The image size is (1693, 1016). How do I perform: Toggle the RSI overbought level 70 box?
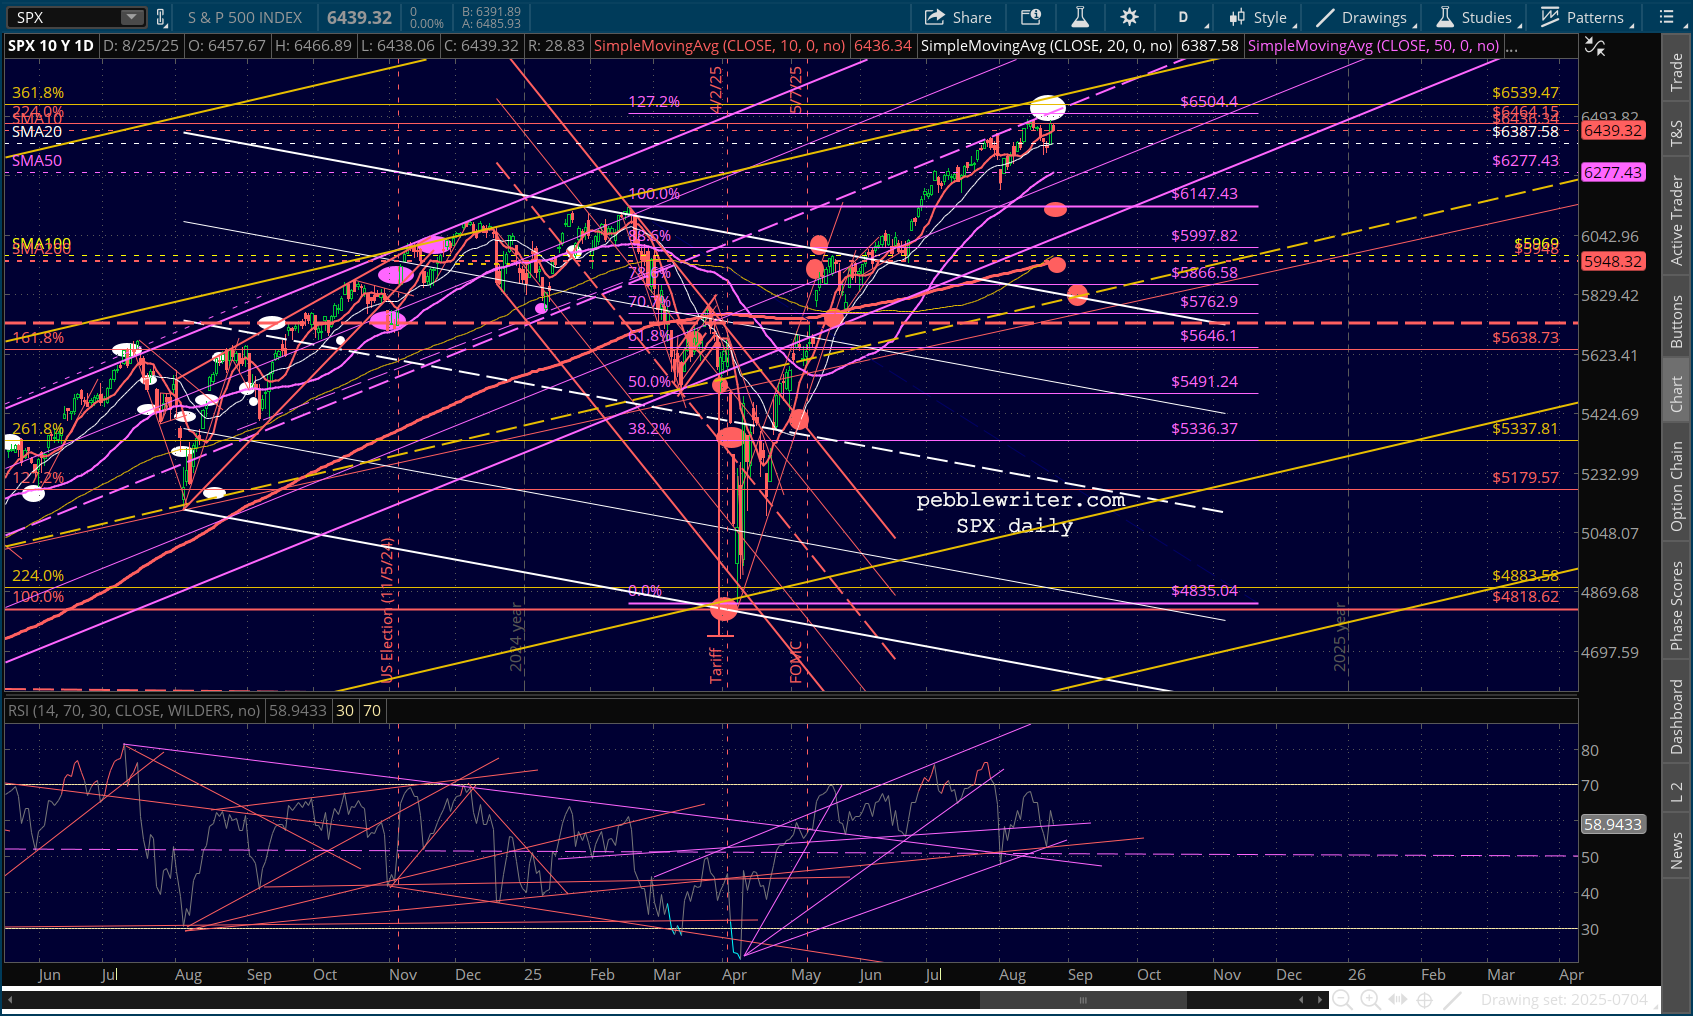coord(372,711)
